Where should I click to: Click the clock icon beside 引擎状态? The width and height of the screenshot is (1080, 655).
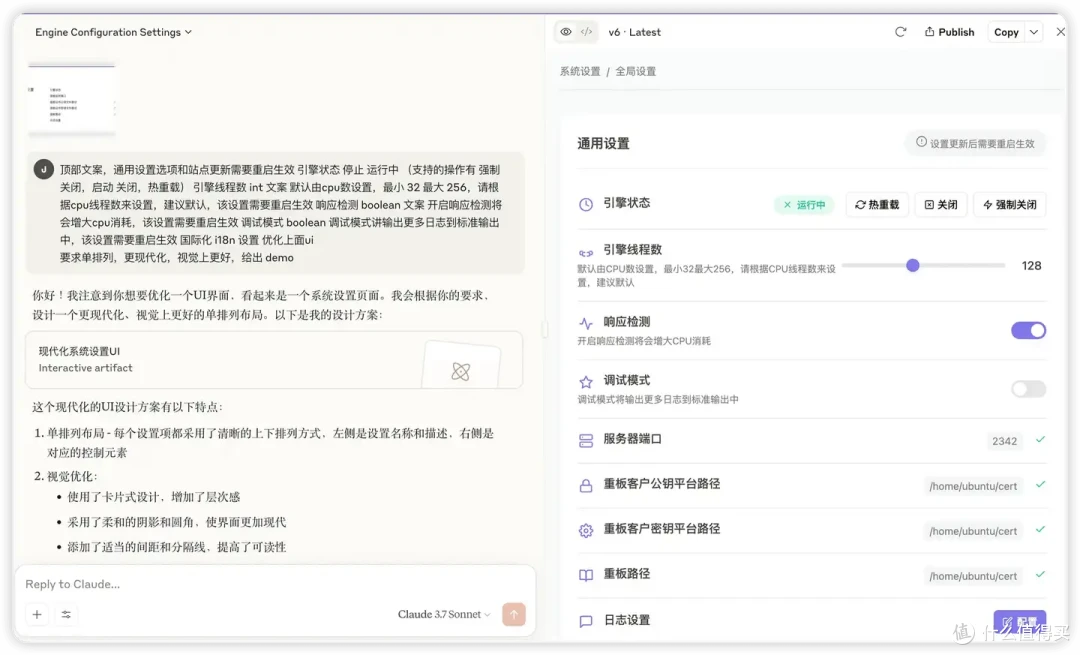click(x=585, y=205)
